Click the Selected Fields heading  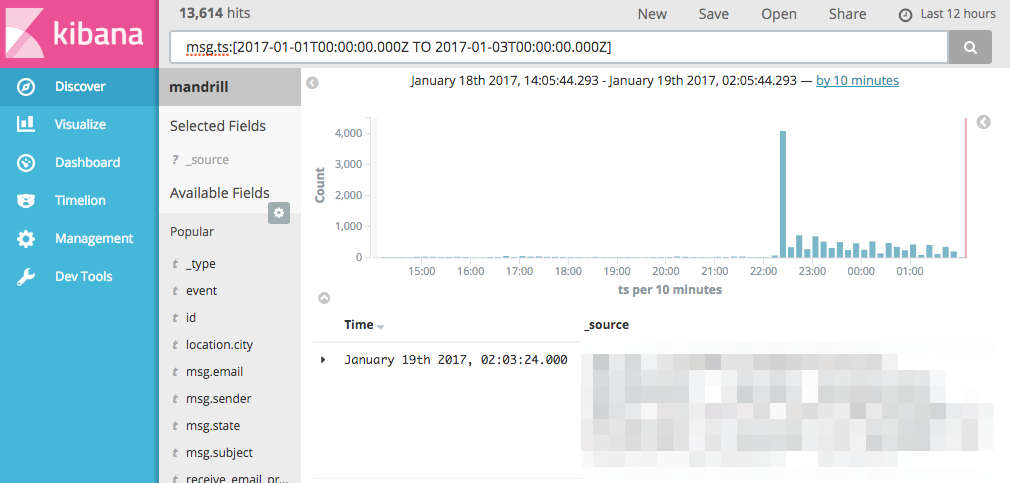coord(218,126)
